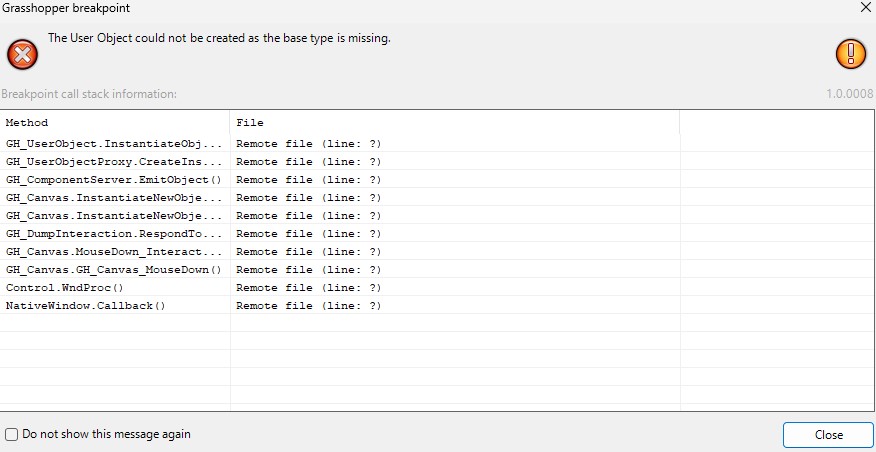Select the Control.WndProc() row

(x=65, y=288)
